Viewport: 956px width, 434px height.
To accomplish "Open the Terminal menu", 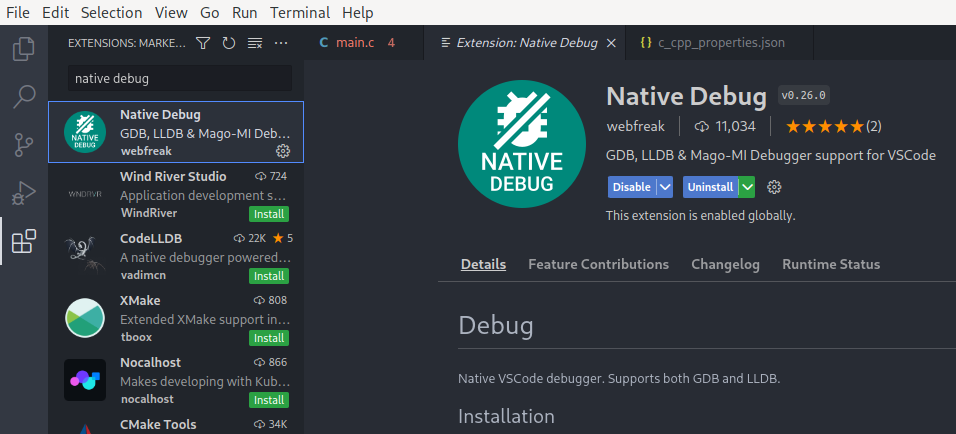I will (x=300, y=13).
